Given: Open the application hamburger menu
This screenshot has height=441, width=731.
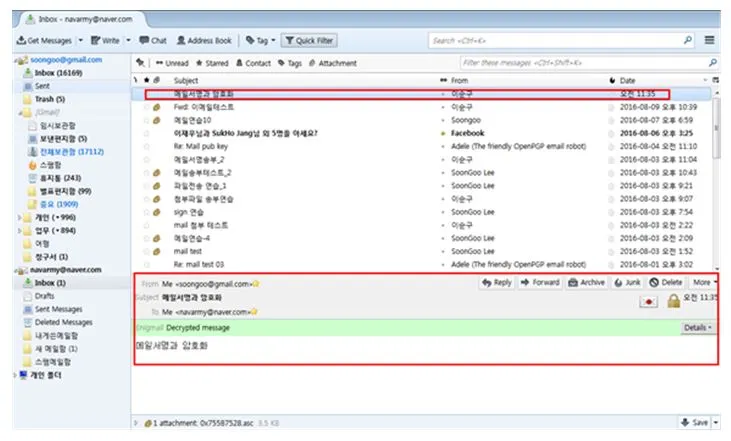Looking at the screenshot, I should coord(710,40).
